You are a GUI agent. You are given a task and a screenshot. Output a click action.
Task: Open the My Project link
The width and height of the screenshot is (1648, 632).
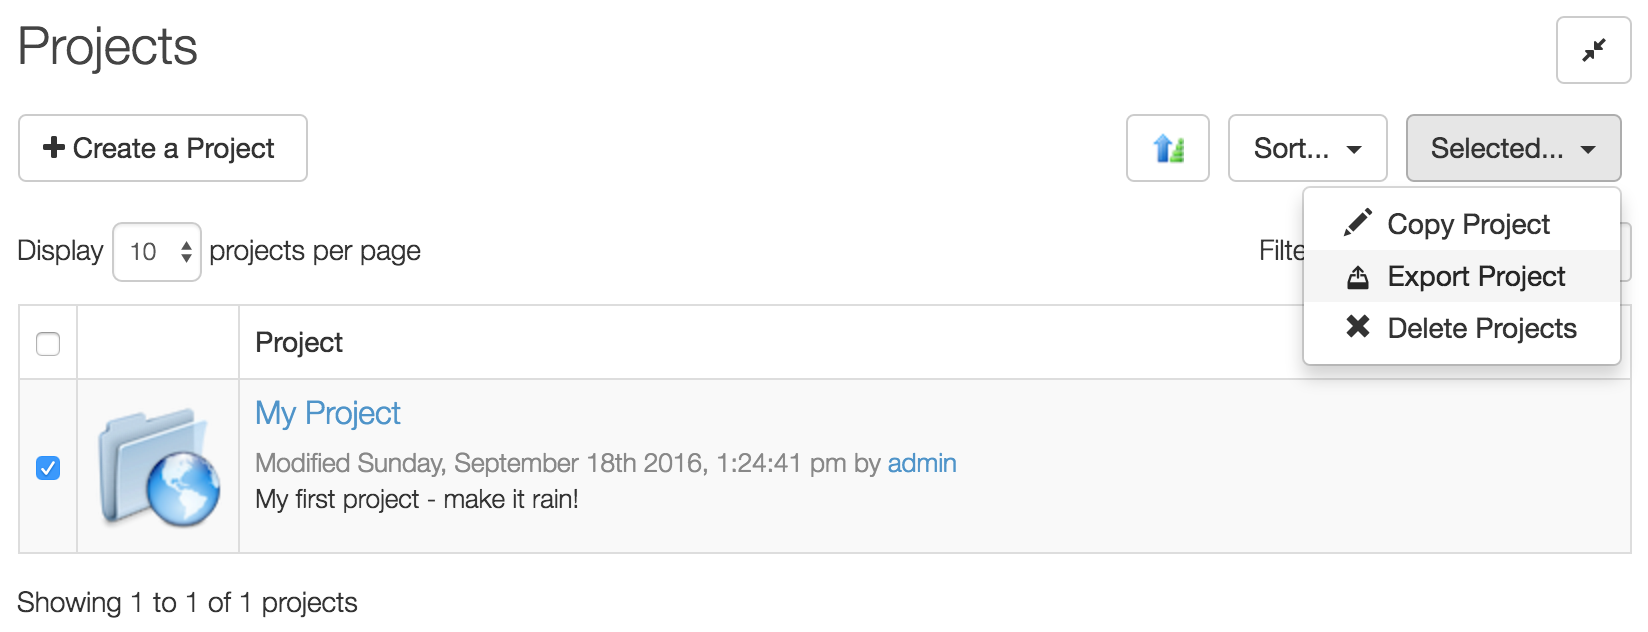[328, 413]
